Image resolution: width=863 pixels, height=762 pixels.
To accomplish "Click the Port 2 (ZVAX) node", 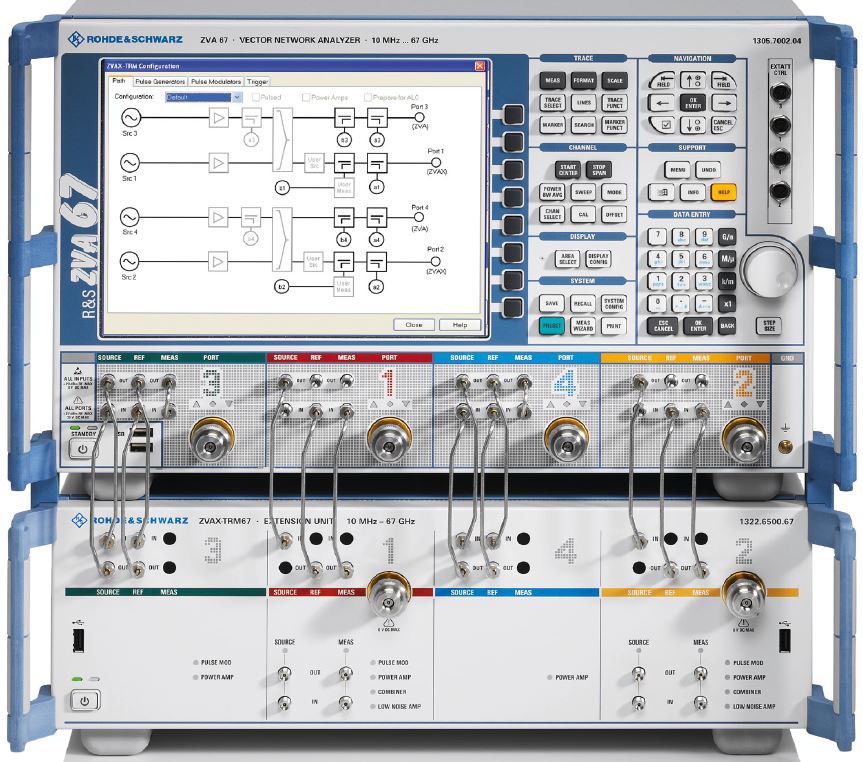I will [435, 262].
